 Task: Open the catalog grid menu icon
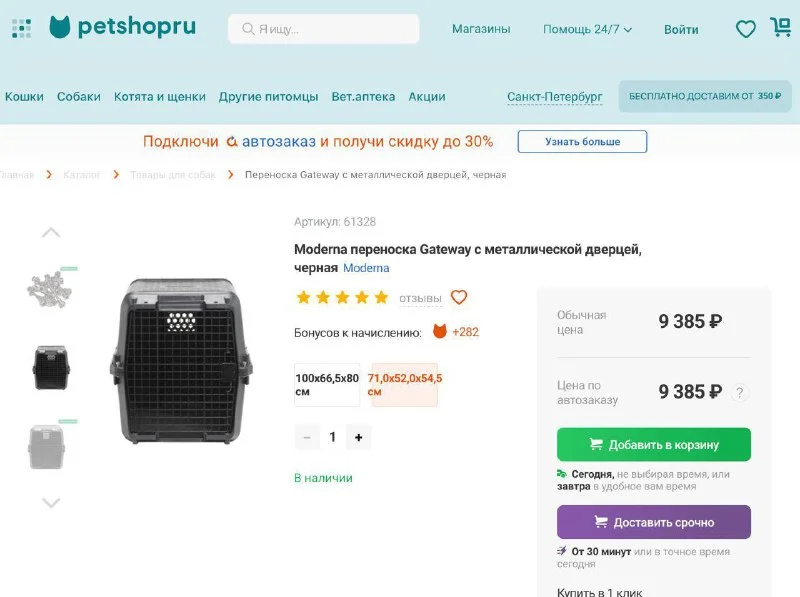21,28
